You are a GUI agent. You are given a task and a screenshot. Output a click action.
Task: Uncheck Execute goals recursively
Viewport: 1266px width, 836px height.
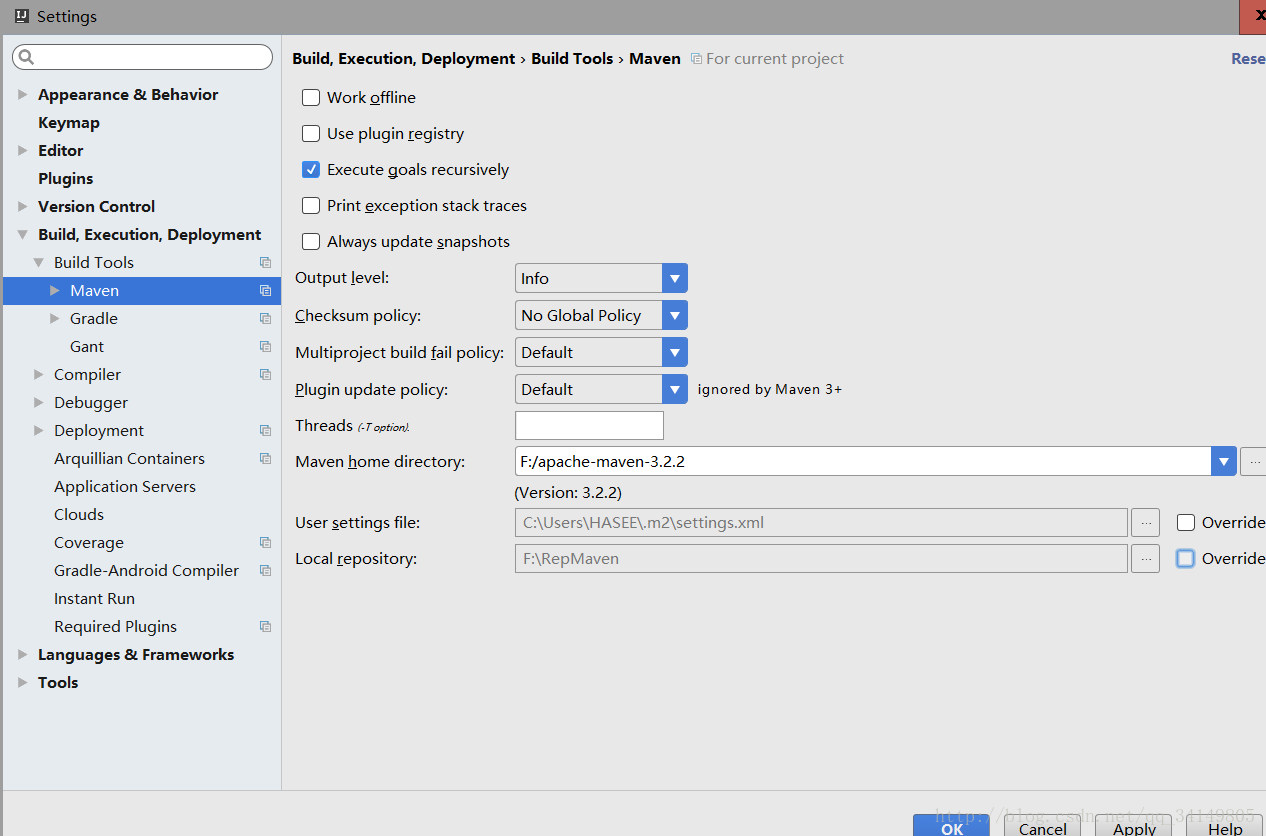[x=311, y=169]
